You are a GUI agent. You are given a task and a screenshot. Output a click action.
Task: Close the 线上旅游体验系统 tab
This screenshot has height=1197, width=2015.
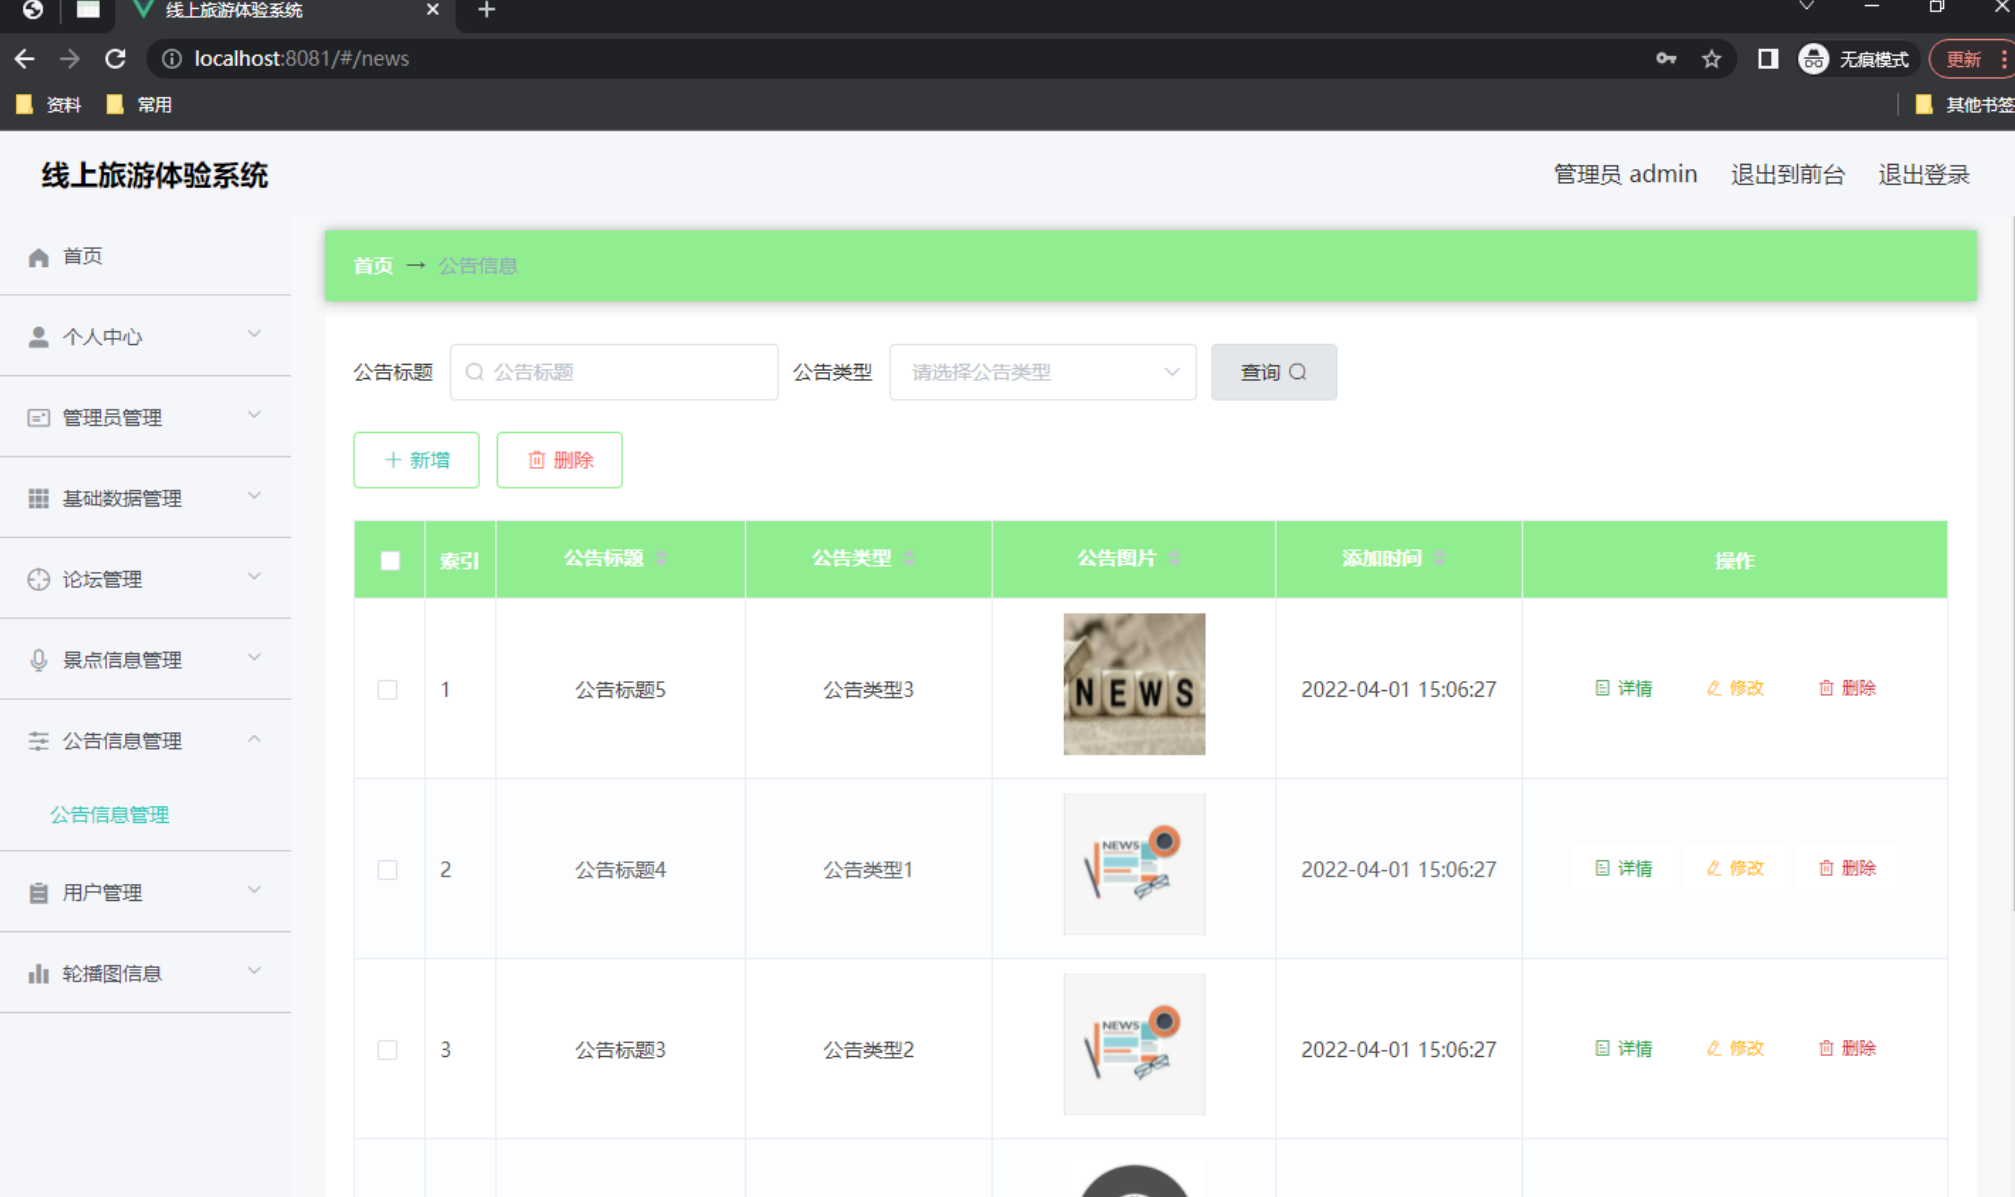click(432, 10)
